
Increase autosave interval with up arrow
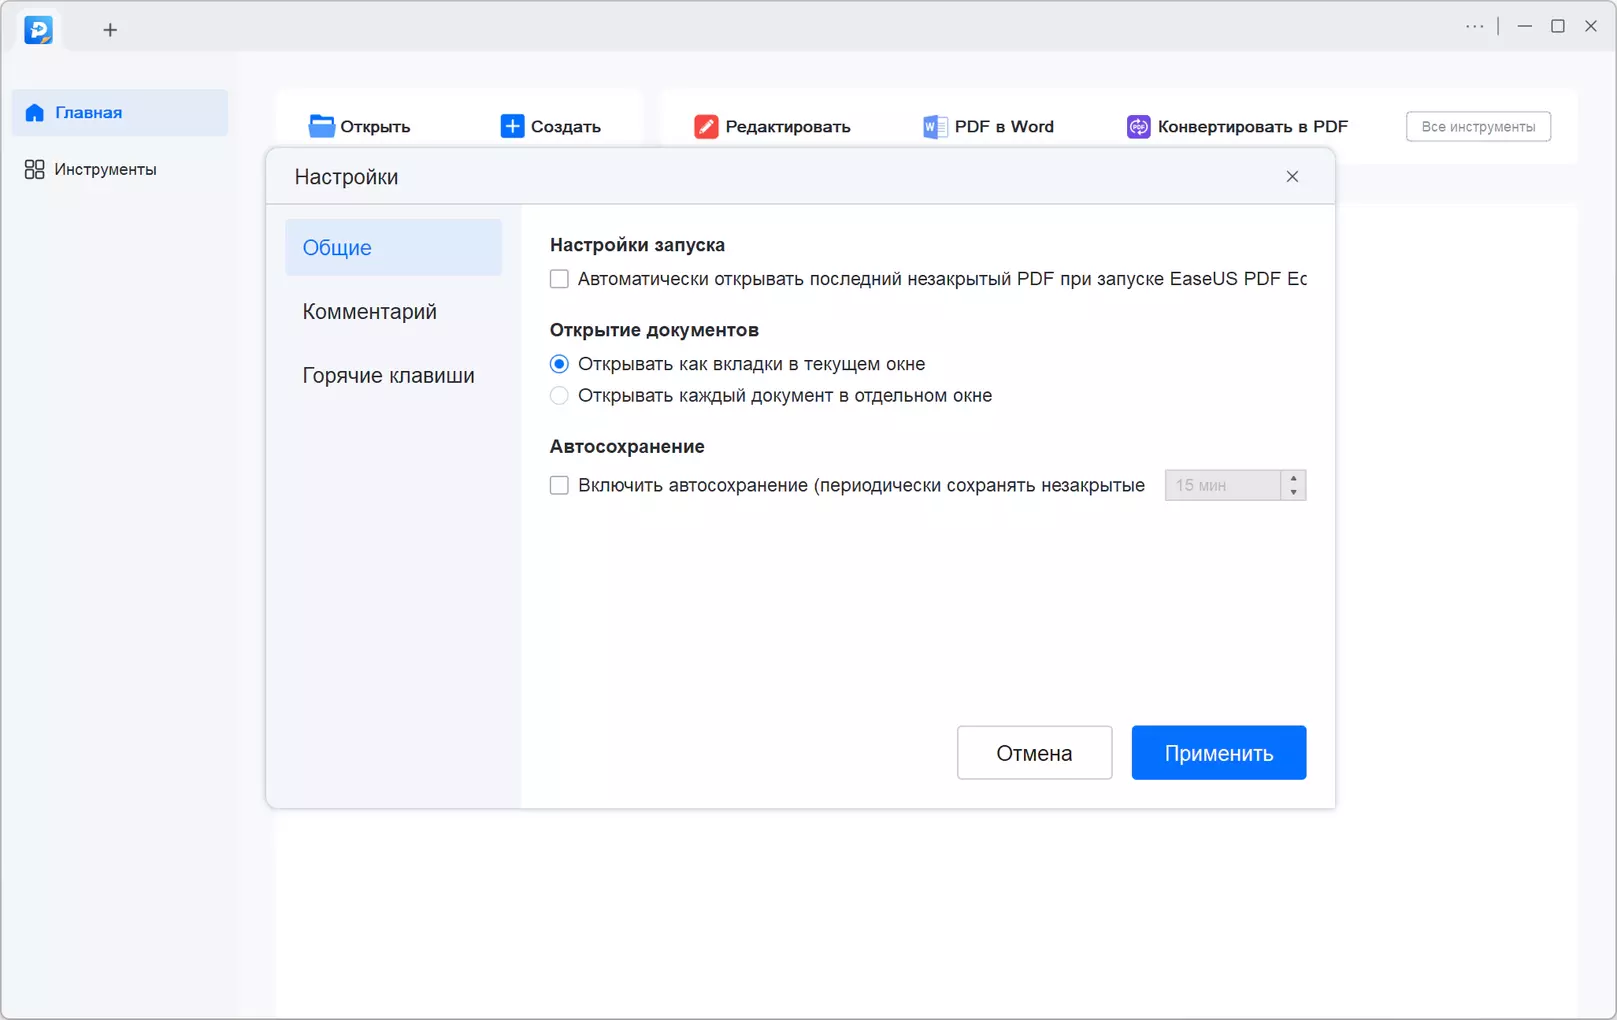1294,478
